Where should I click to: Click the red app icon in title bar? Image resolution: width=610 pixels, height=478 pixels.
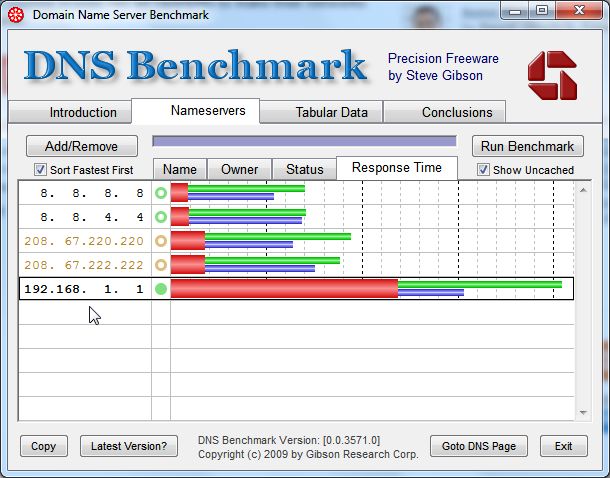[x=16, y=15]
